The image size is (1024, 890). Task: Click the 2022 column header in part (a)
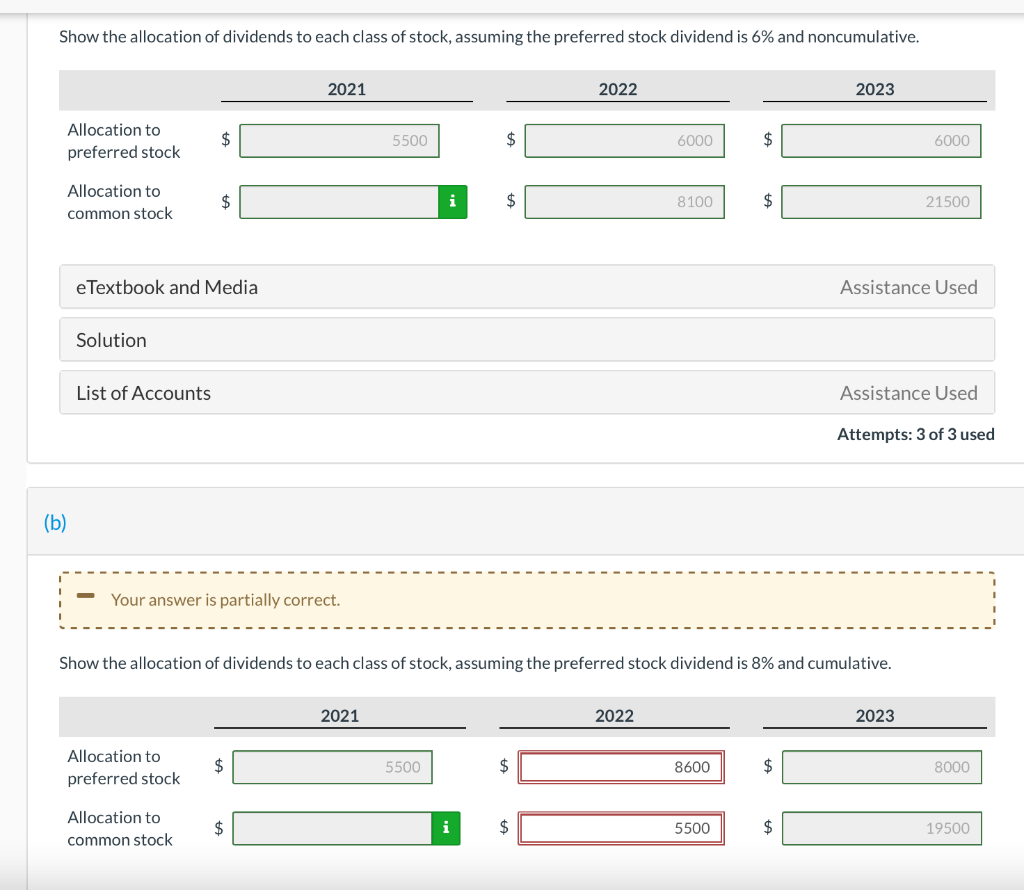tap(618, 89)
